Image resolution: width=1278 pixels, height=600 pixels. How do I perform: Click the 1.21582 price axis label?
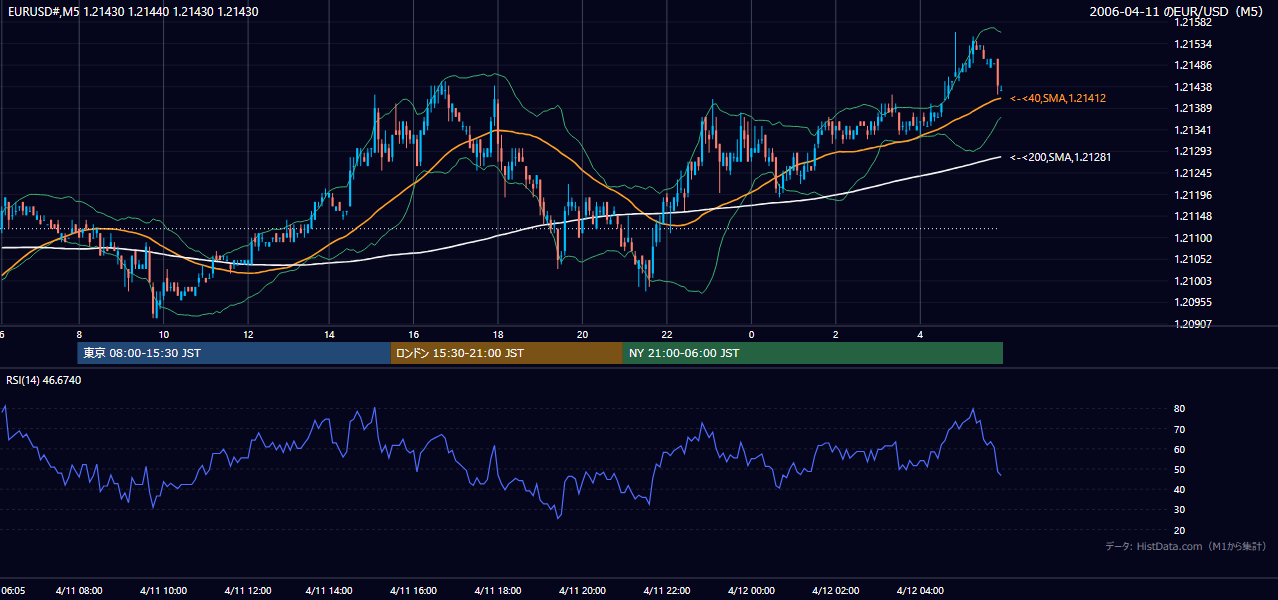click(1193, 22)
